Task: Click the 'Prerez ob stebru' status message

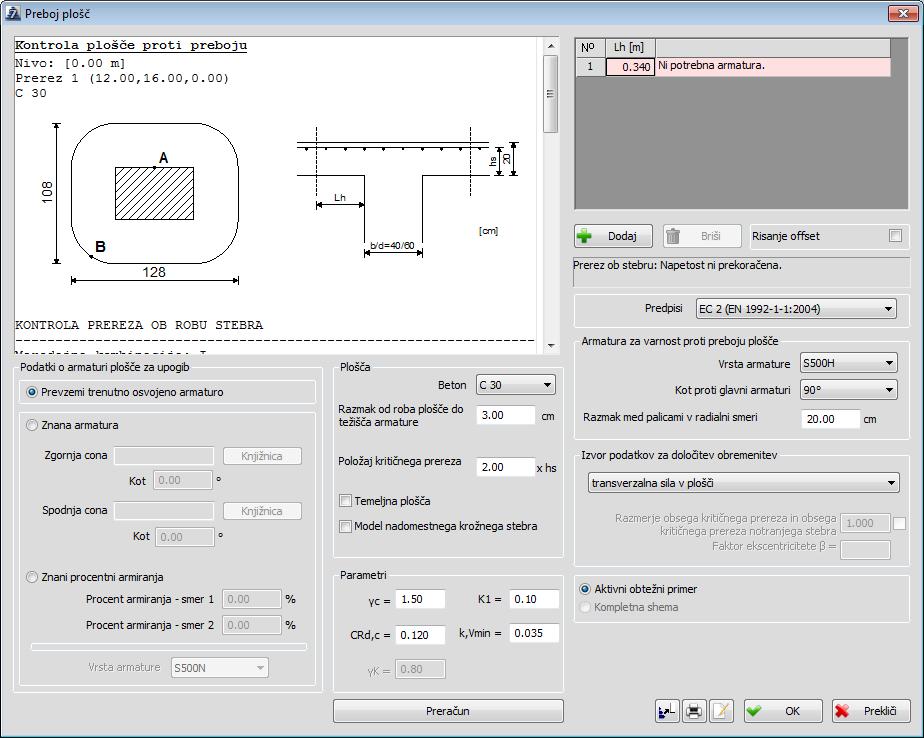Action: (x=677, y=265)
